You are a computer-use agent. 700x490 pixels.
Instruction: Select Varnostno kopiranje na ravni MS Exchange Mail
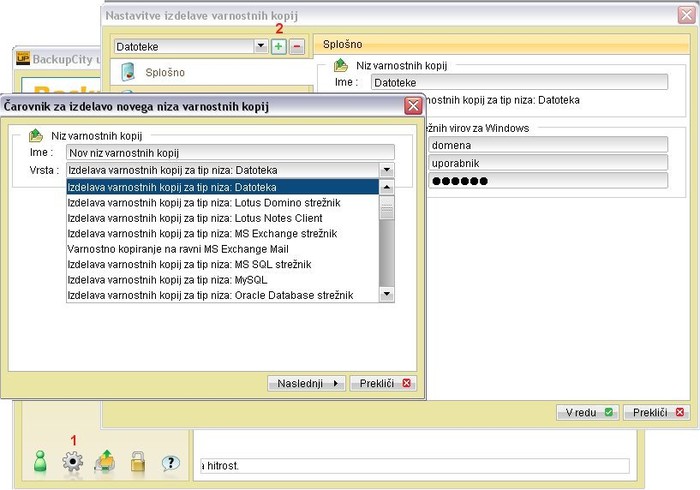(222, 249)
